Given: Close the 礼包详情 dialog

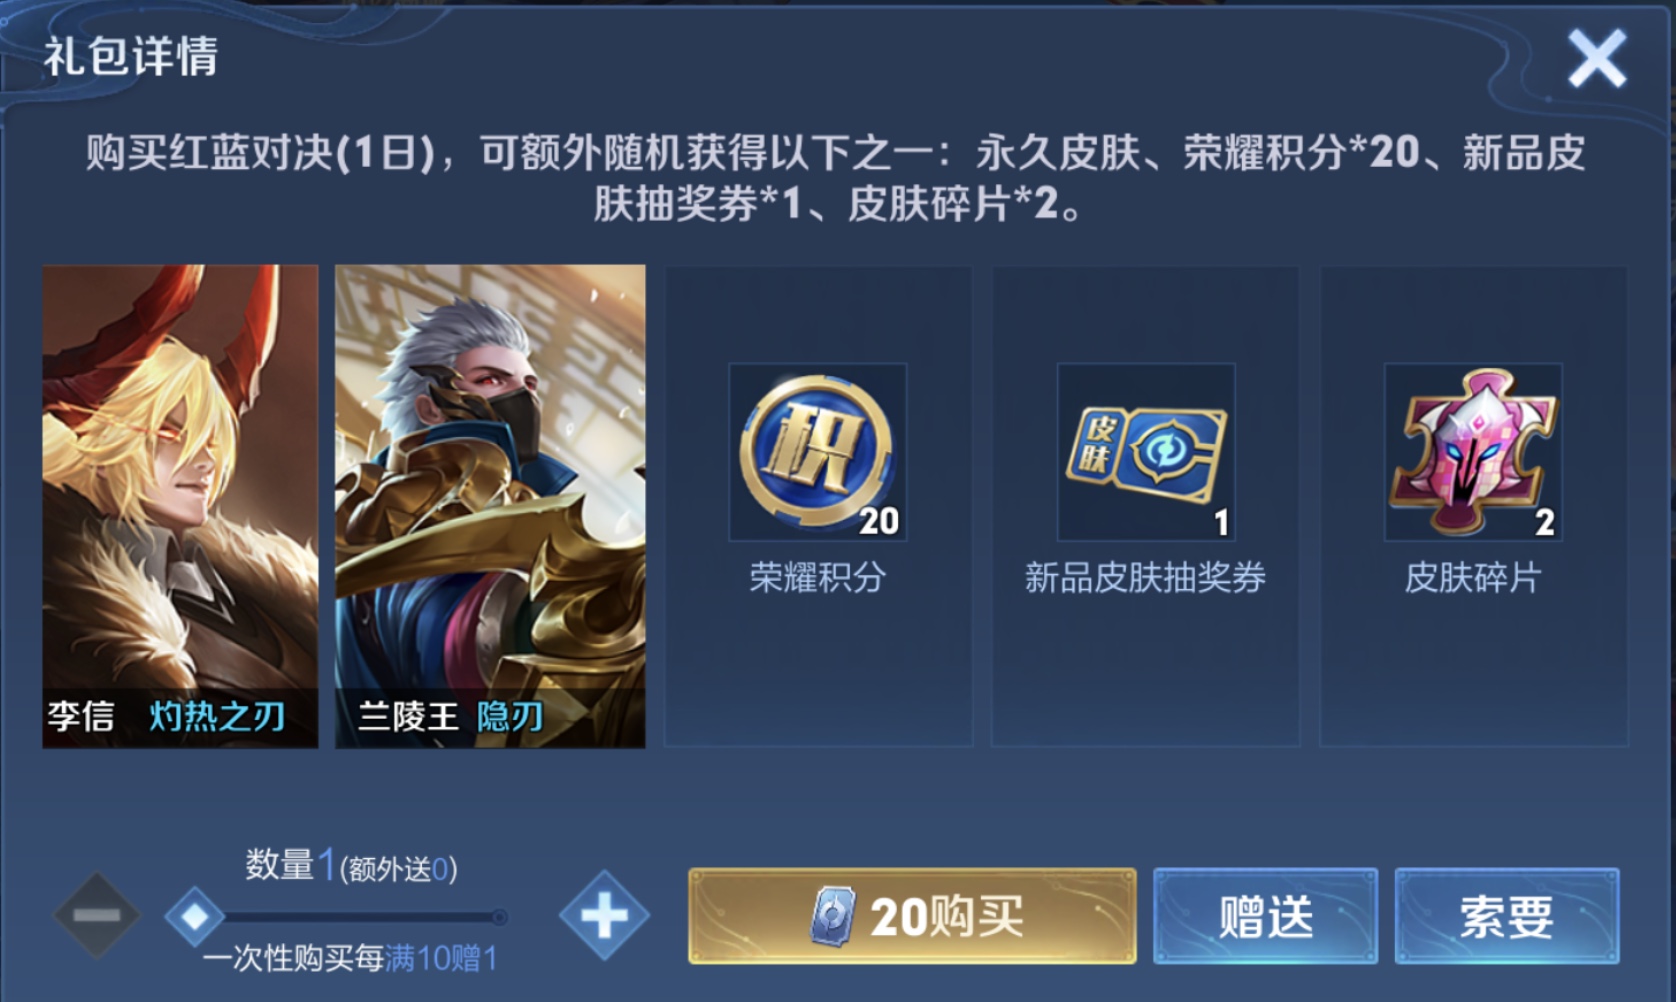Looking at the screenshot, I should [x=1597, y=58].
